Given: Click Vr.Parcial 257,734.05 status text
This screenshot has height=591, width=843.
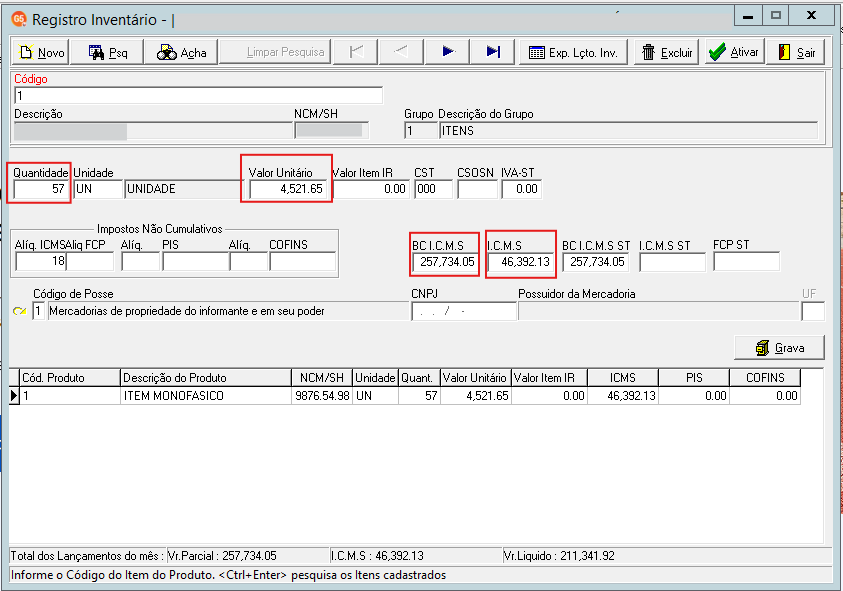Looking at the screenshot, I should 222,556.
